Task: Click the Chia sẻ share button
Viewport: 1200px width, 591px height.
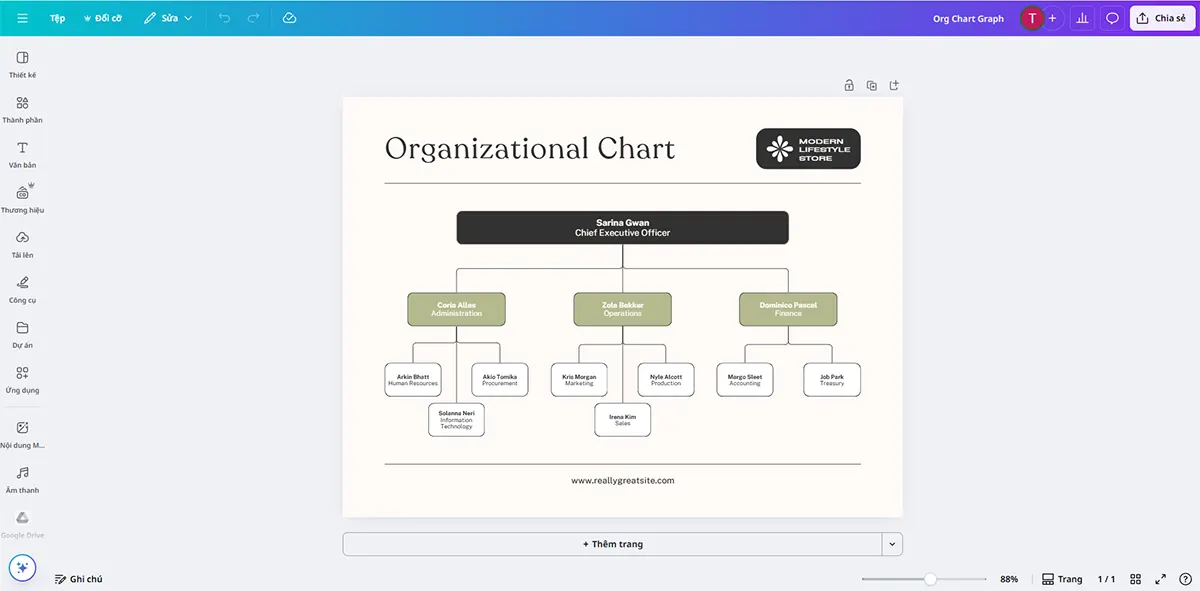Action: click(1161, 18)
